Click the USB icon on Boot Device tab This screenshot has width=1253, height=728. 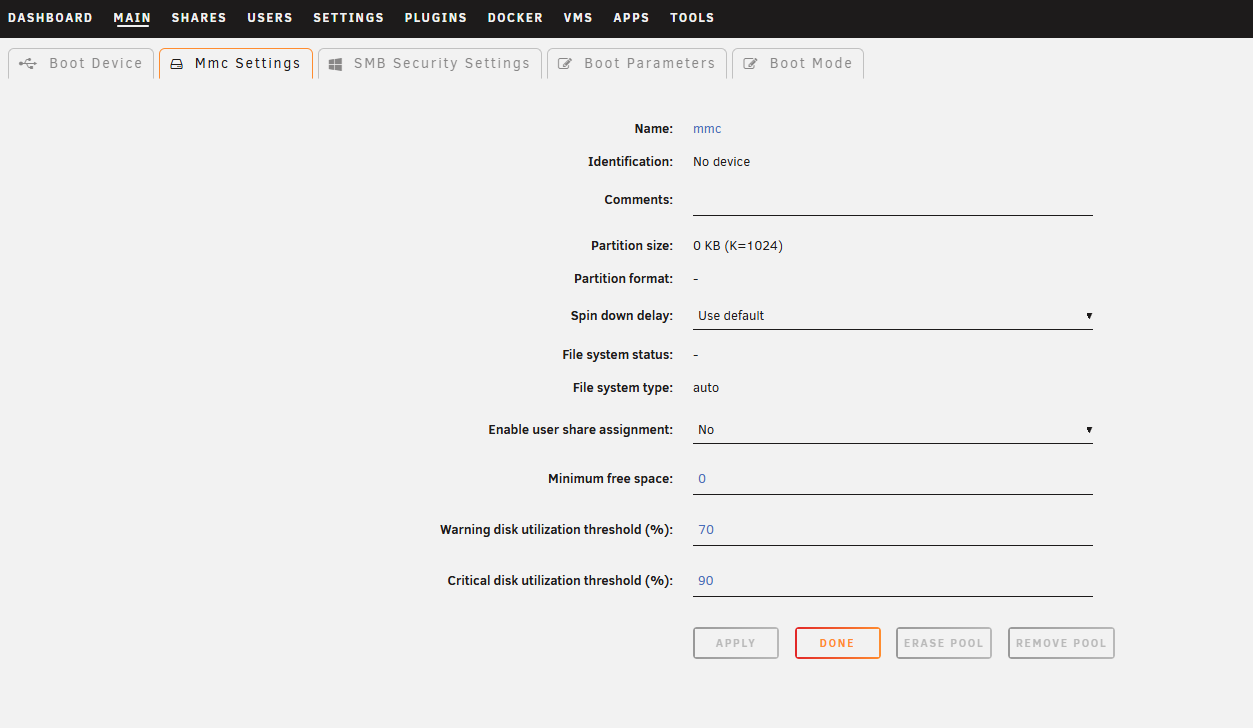(29, 63)
